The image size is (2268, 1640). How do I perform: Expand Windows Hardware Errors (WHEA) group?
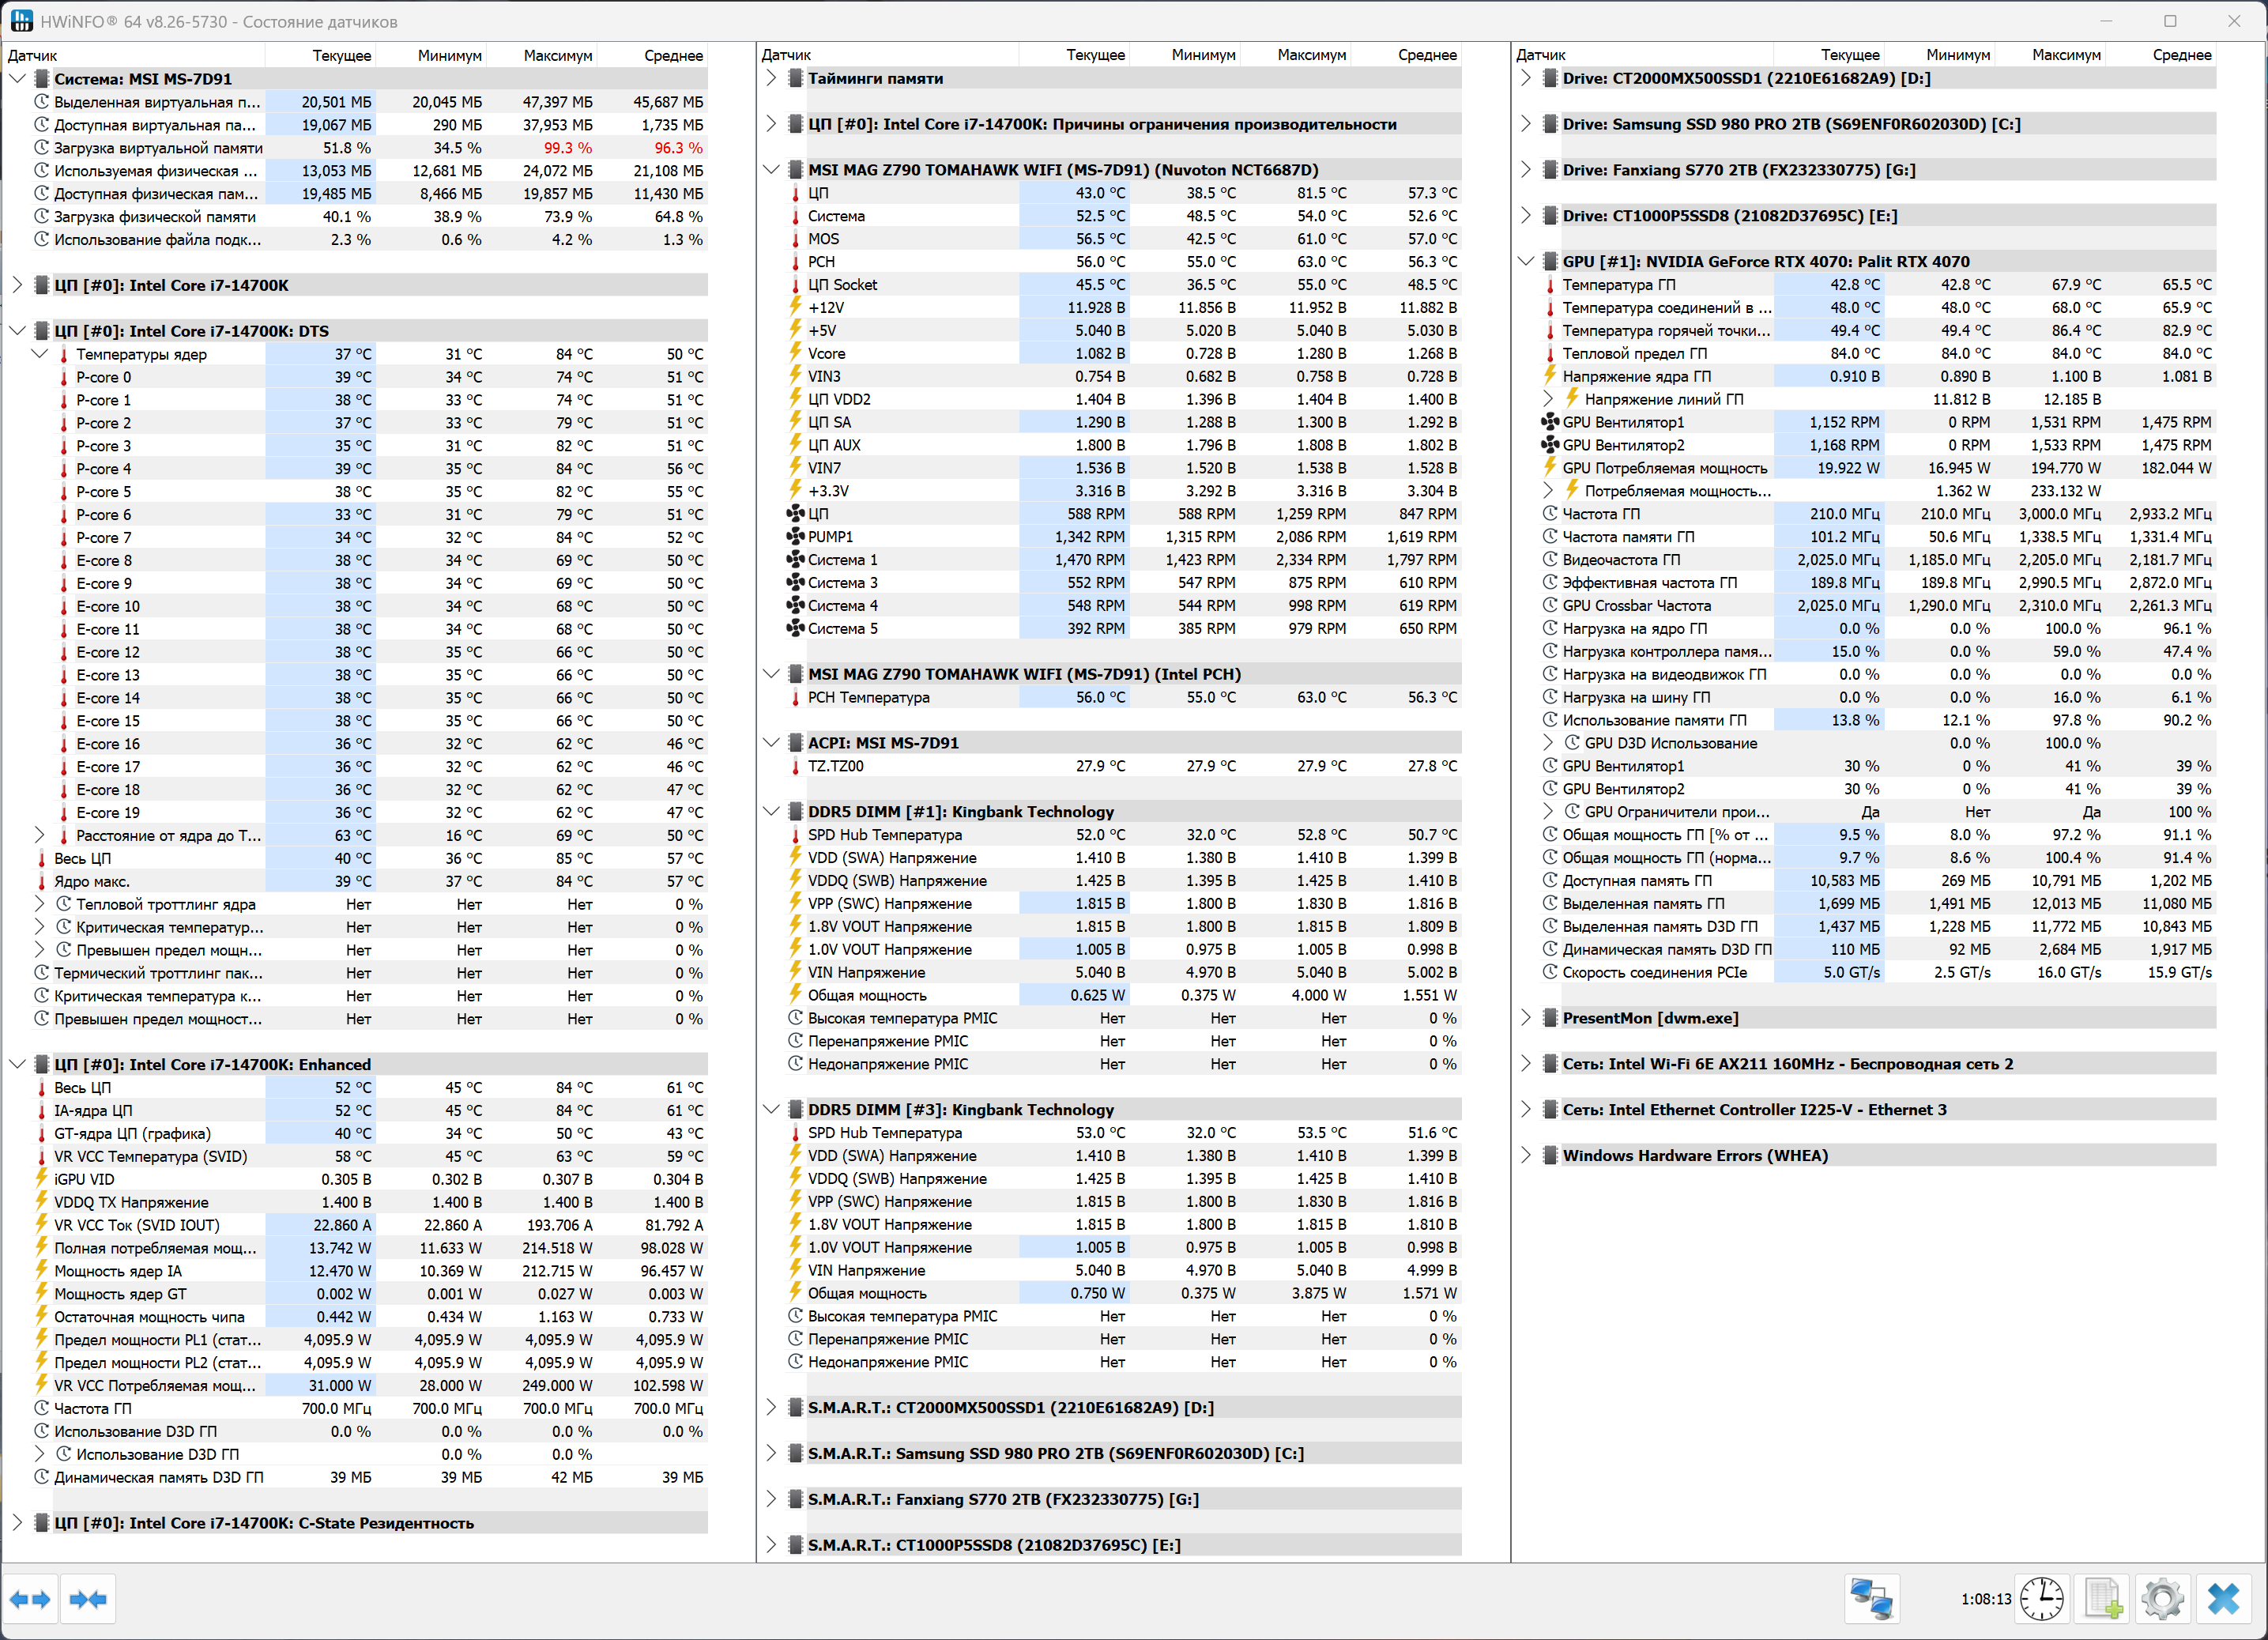tap(1525, 1155)
